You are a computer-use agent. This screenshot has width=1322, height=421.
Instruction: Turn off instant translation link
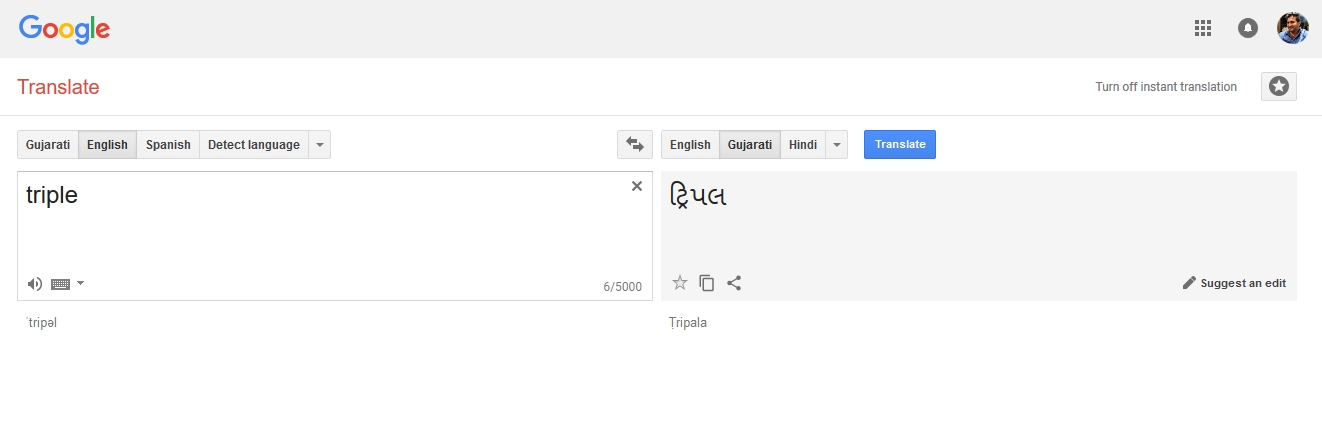tap(1166, 87)
